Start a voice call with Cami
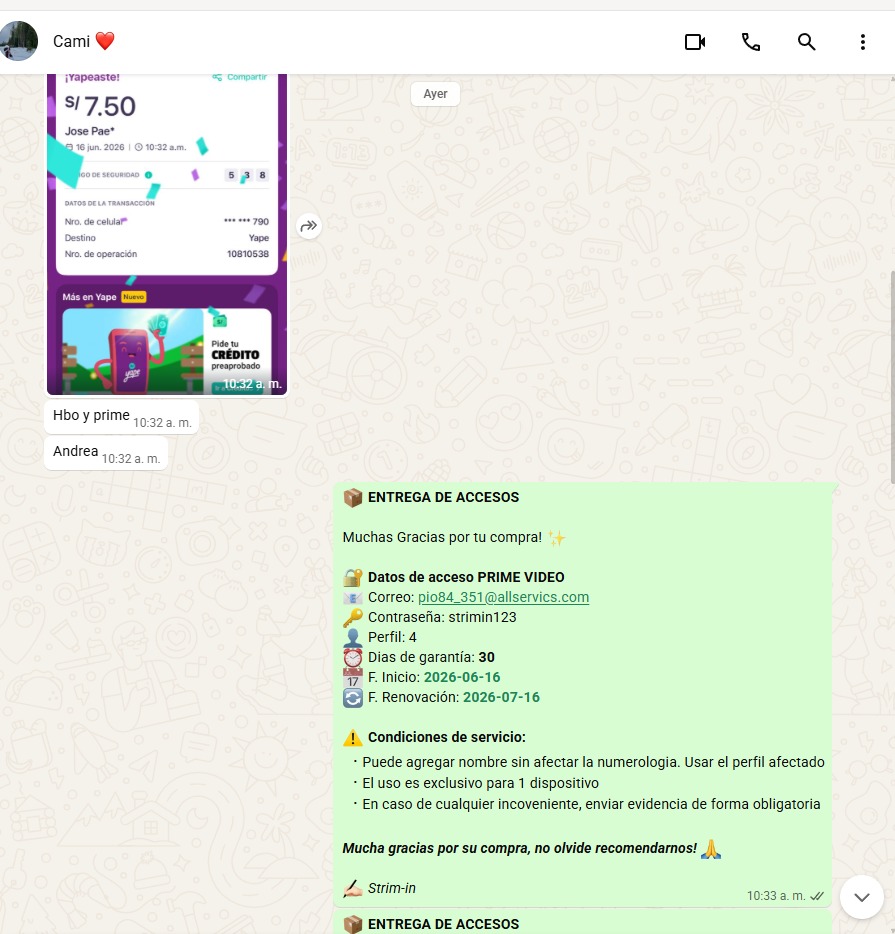The height and width of the screenshot is (934, 895). coord(750,42)
